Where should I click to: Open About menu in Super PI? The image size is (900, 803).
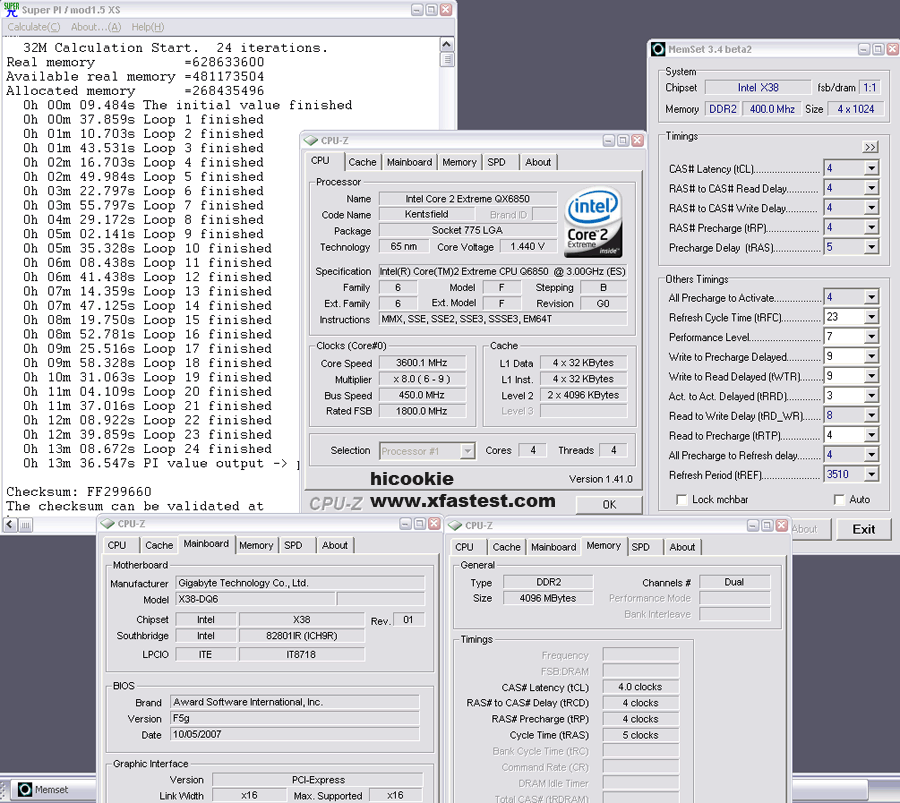coord(96,27)
